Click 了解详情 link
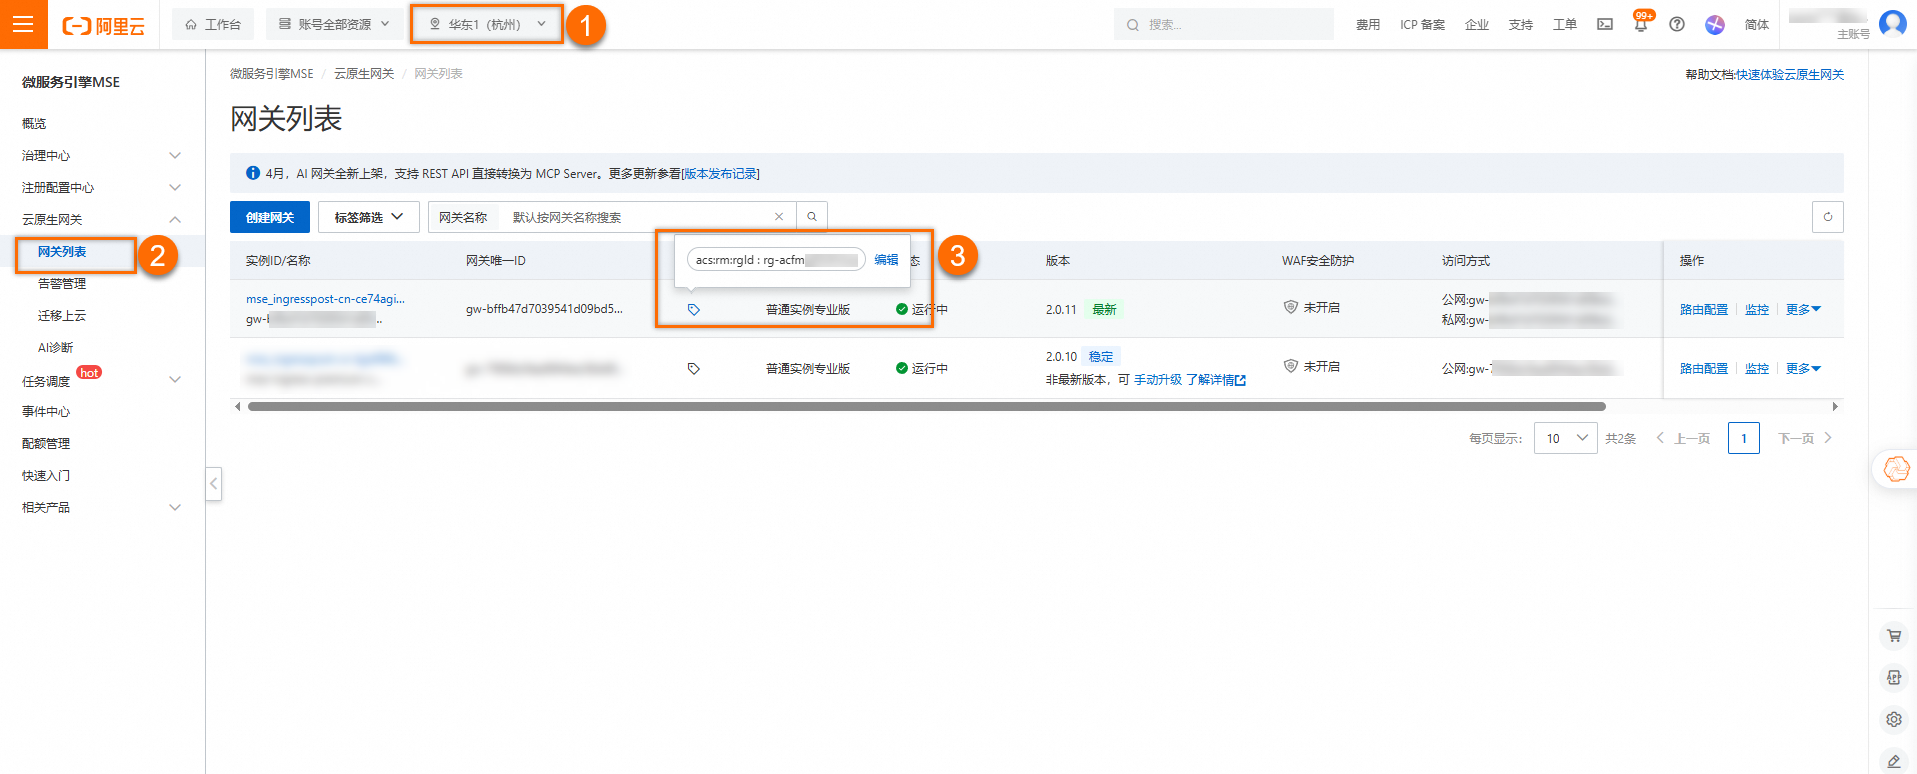 (1215, 380)
